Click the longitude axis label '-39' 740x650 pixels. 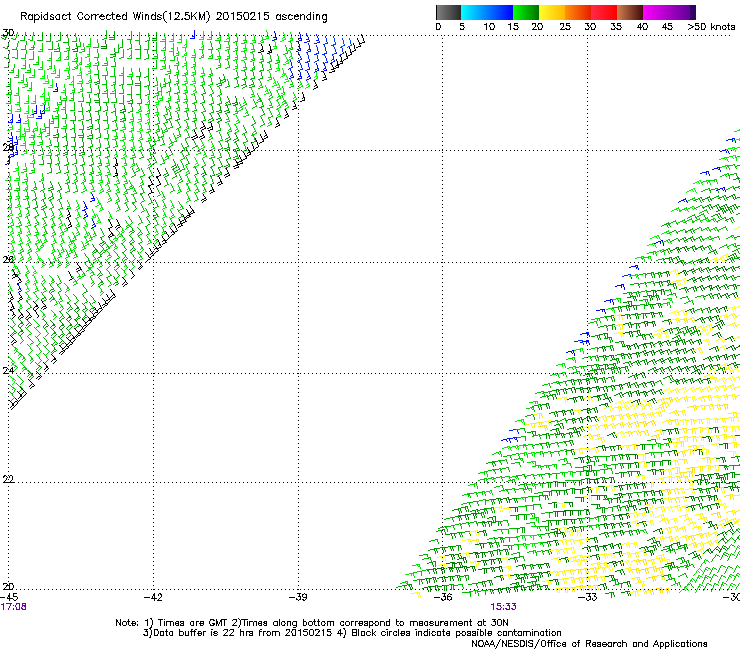tap(298, 597)
